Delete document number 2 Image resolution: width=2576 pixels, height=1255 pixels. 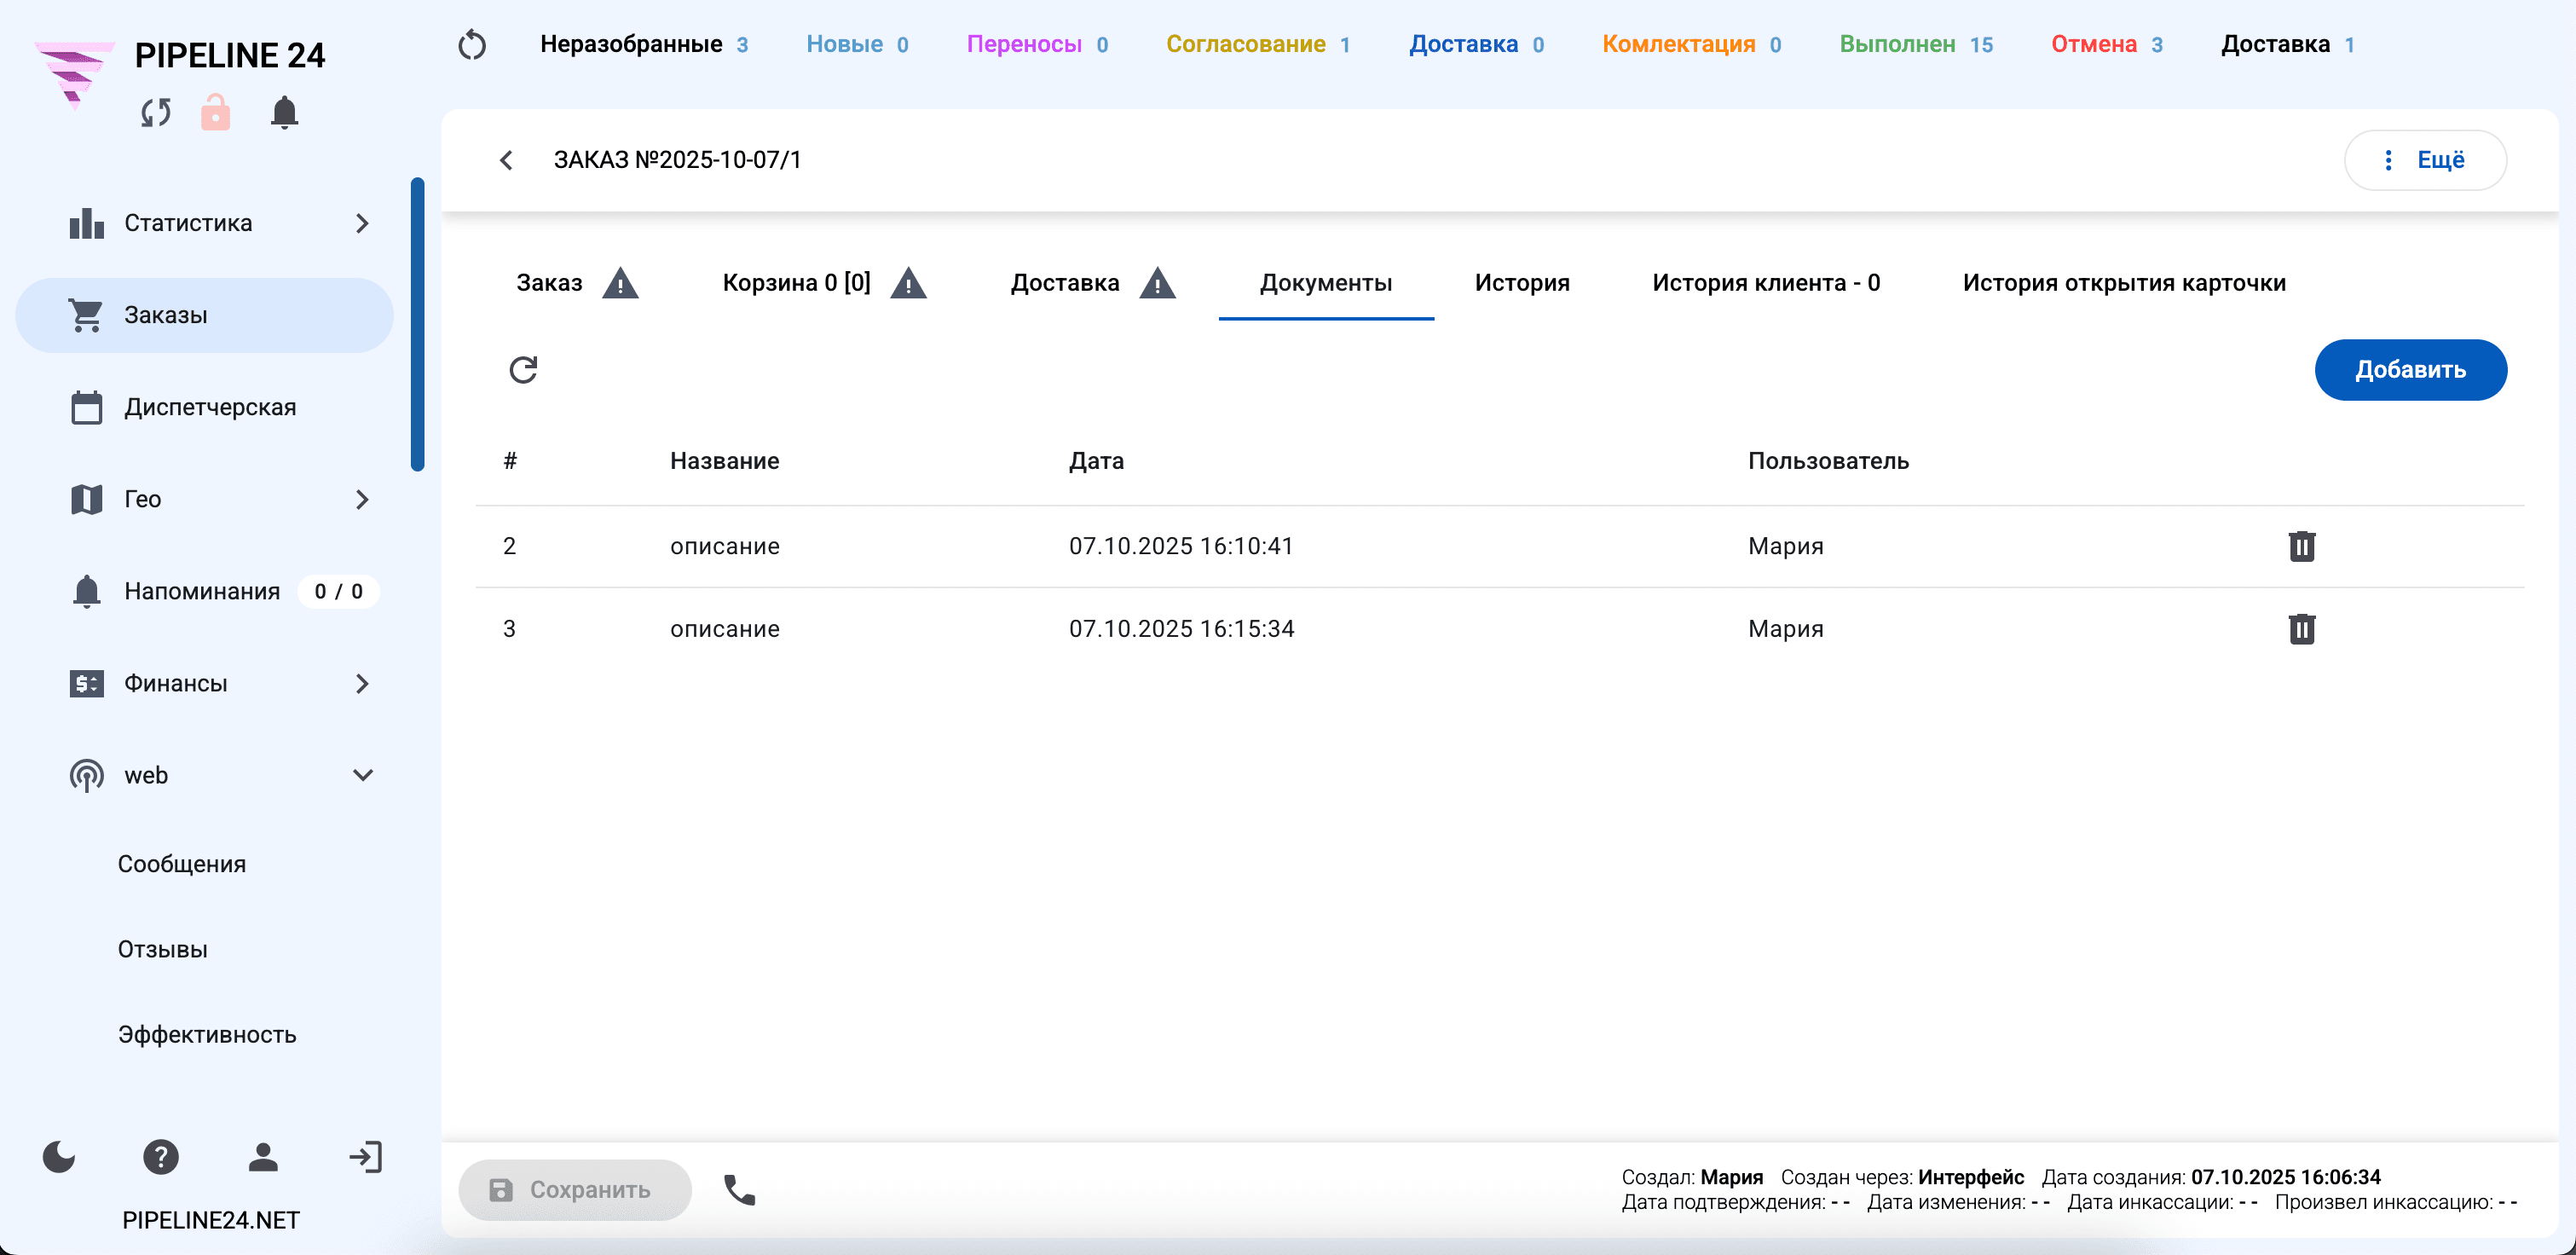[2302, 546]
